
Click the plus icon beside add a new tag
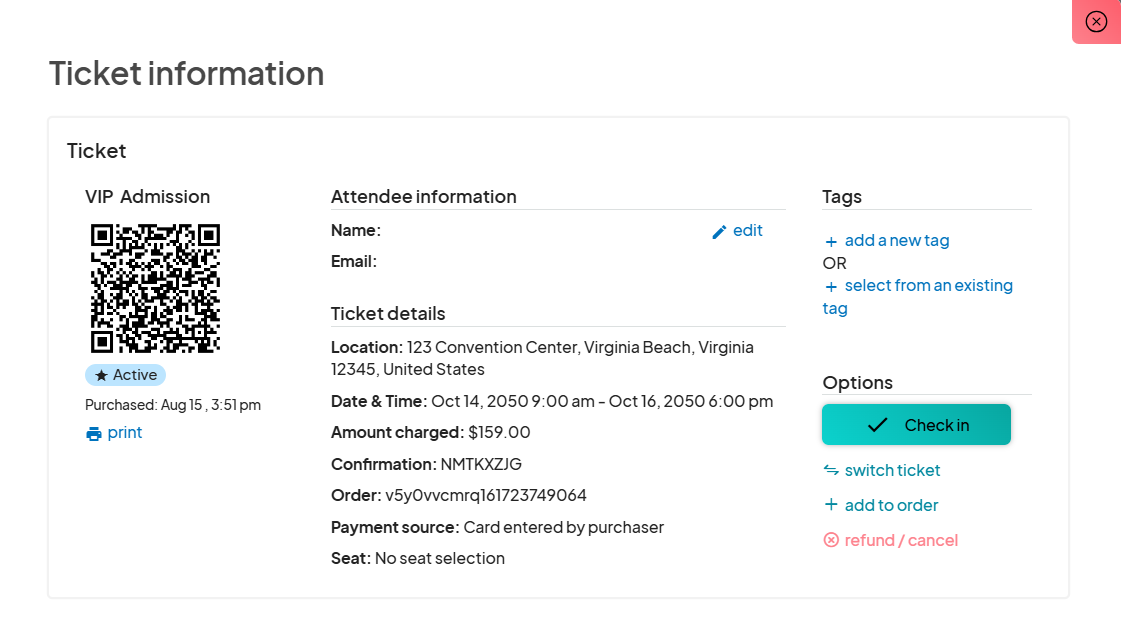pyautogui.click(x=830, y=241)
